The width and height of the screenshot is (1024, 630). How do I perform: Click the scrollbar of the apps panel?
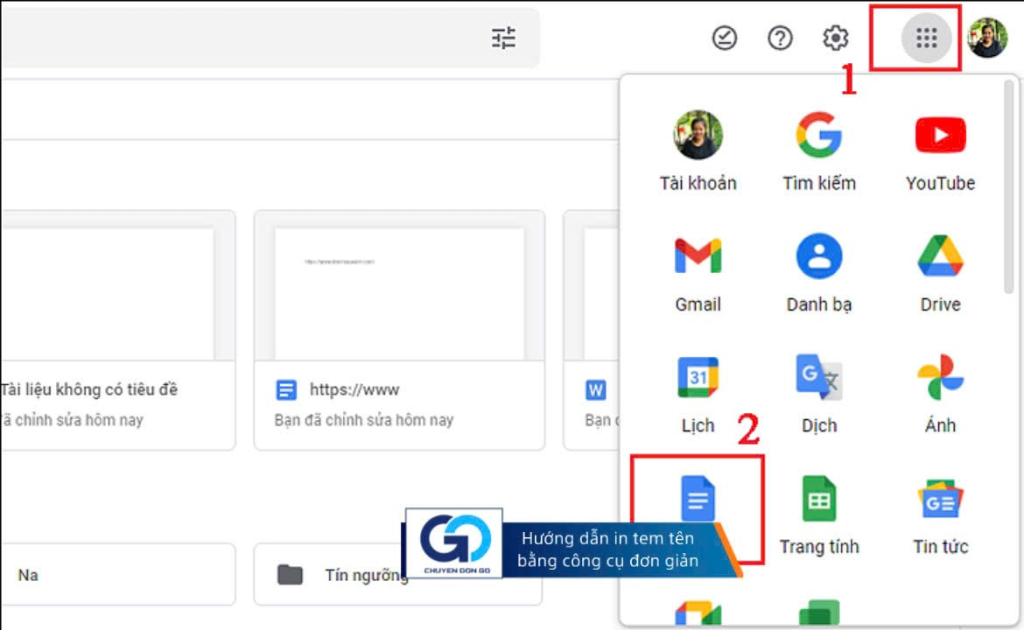tap(1008, 187)
